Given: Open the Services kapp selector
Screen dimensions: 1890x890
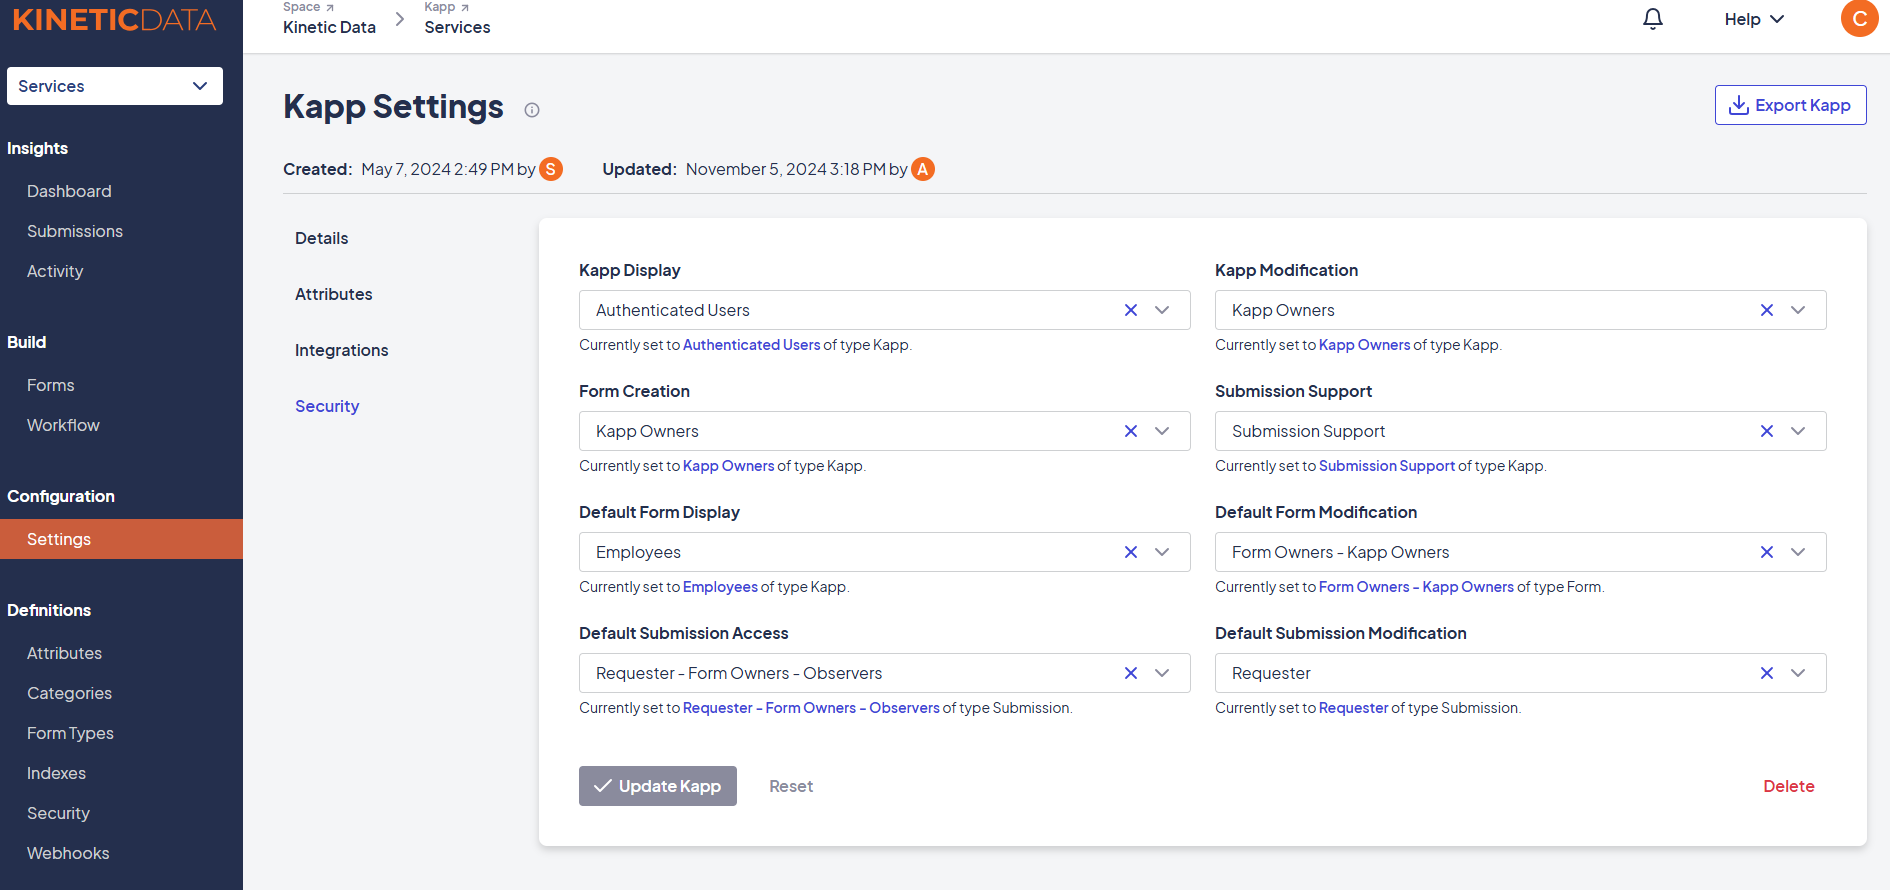Looking at the screenshot, I should (114, 86).
